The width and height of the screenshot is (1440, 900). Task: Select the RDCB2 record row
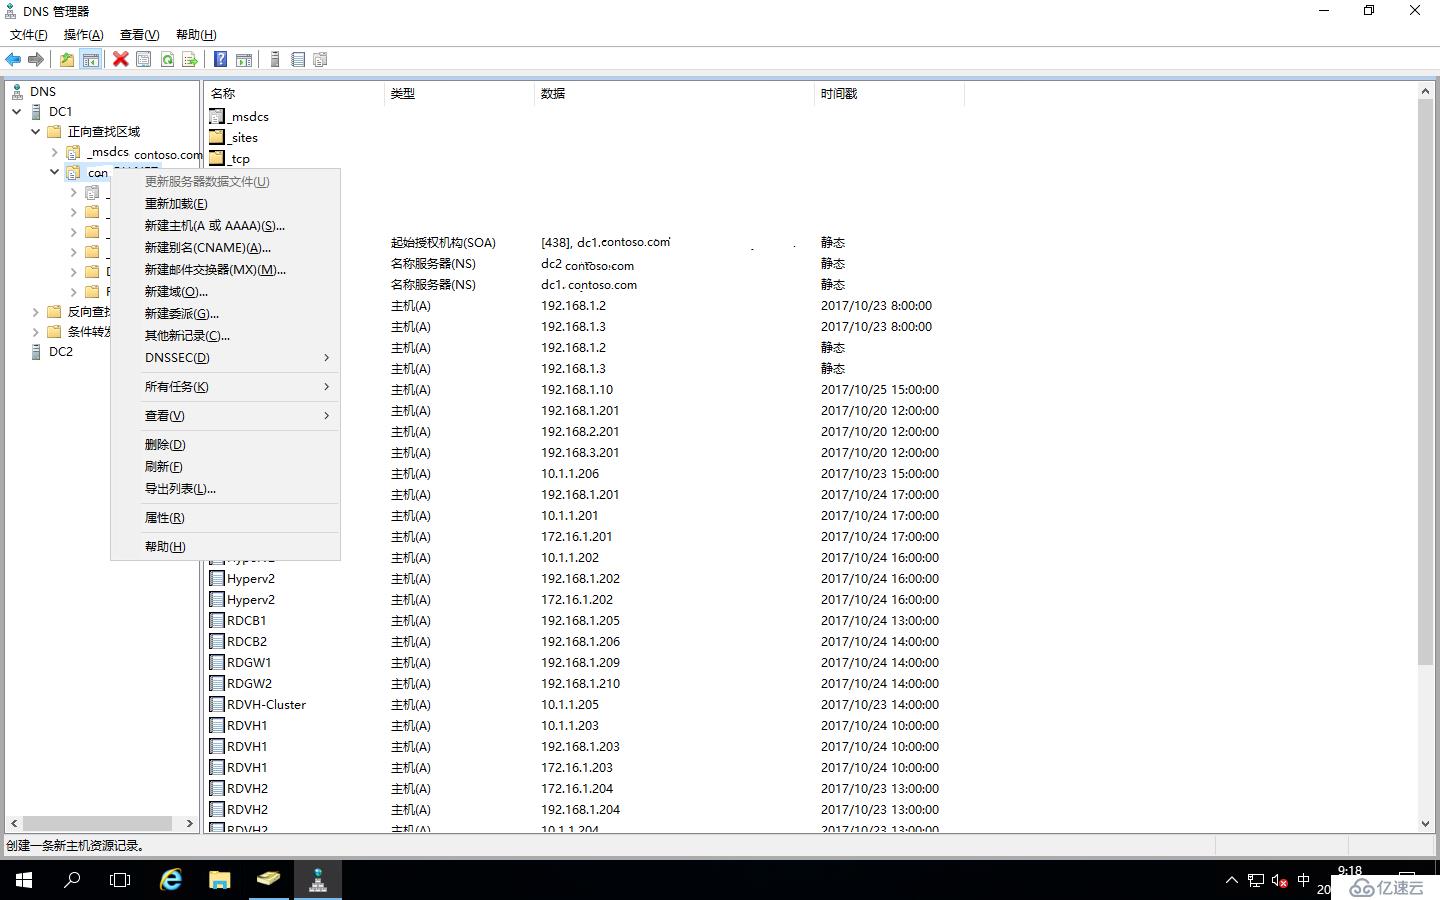coord(585,641)
